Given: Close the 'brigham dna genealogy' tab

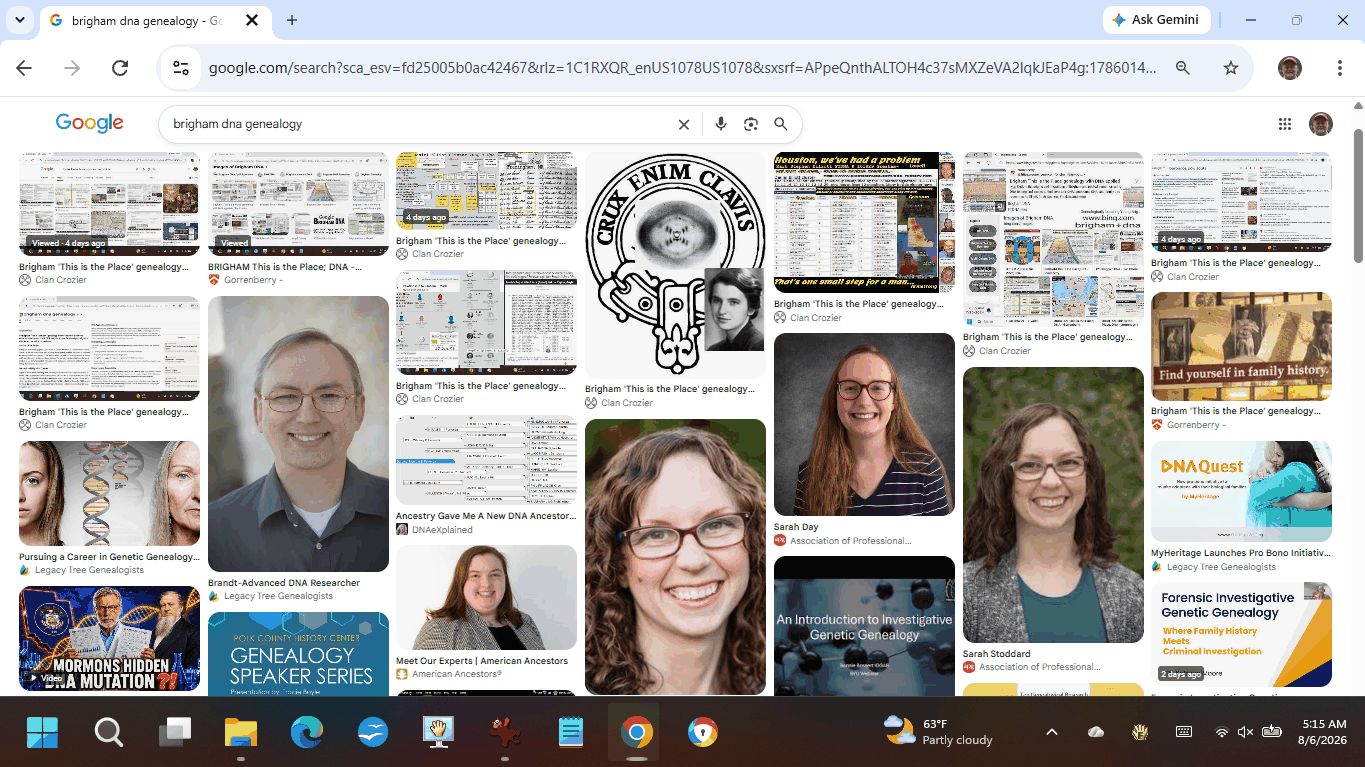Looking at the screenshot, I should pos(252,20).
